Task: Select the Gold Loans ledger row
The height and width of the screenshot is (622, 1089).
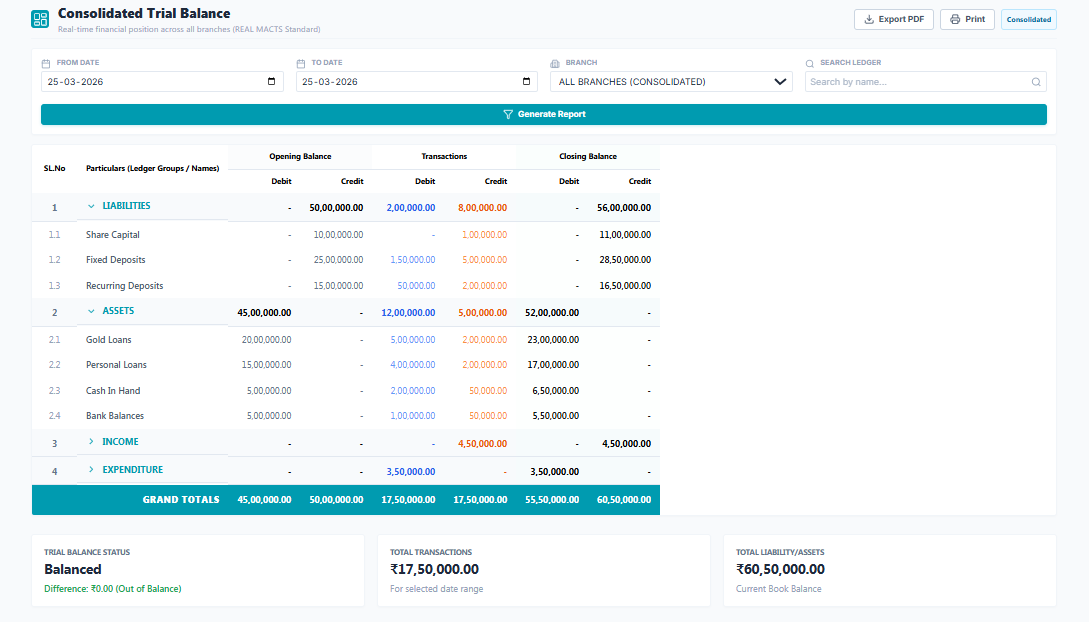Action: click(109, 340)
